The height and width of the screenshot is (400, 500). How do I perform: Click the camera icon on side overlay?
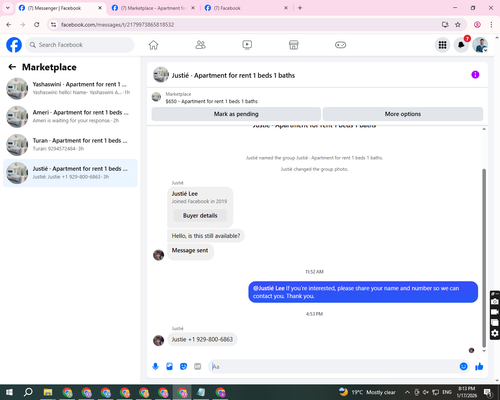495,302
